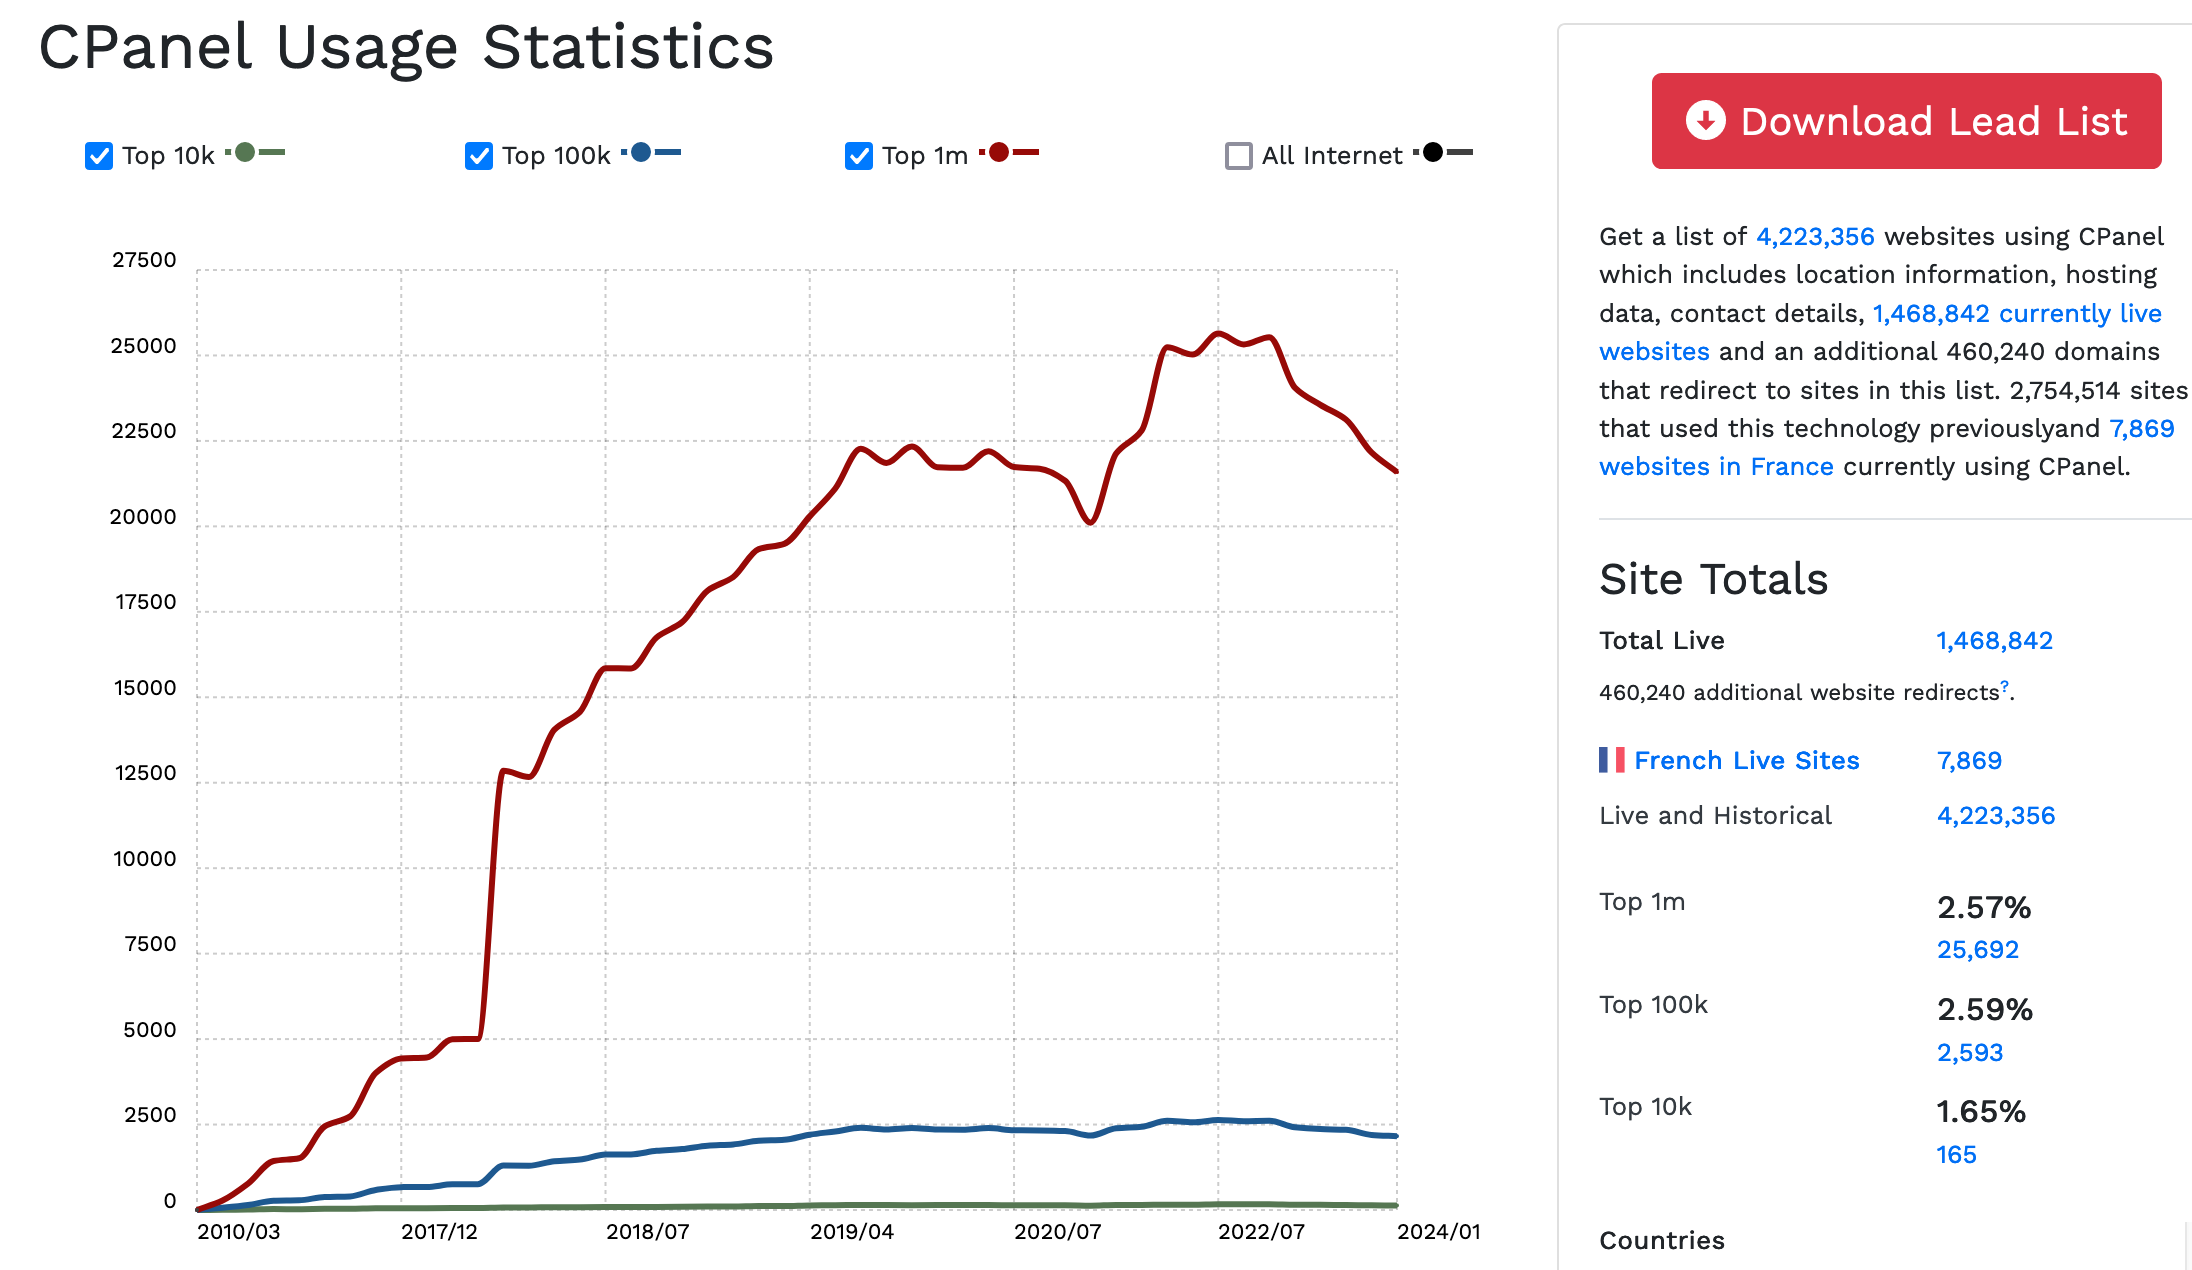Uncheck the Top 1m checkbox
This screenshot has width=2192, height=1270.
pyautogui.click(x=857, y=155)
